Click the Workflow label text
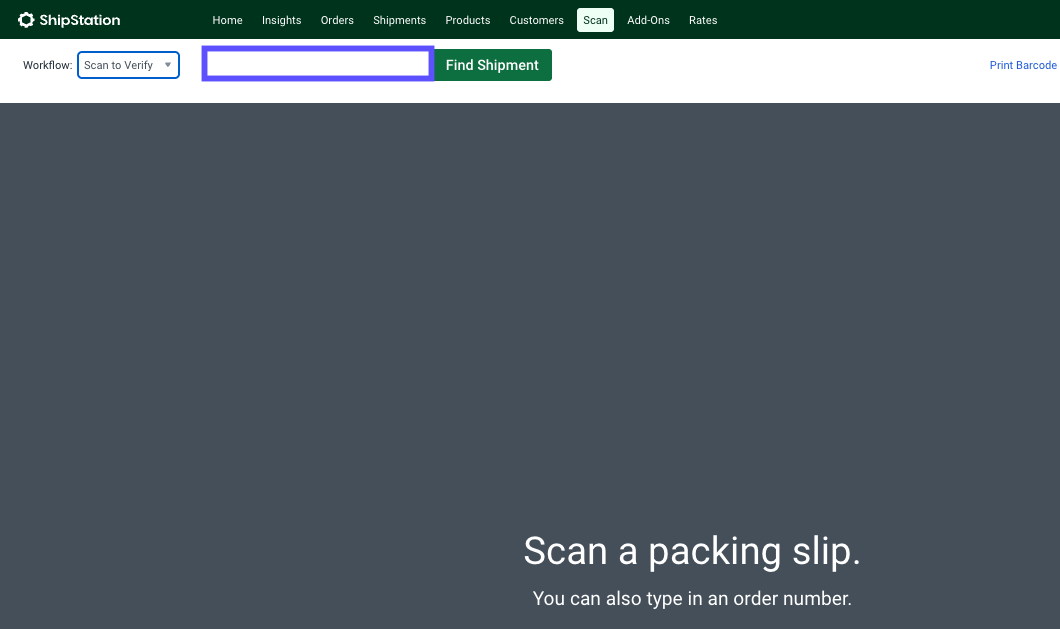This screenshot has height=629, width=1060. click(47, 65)
